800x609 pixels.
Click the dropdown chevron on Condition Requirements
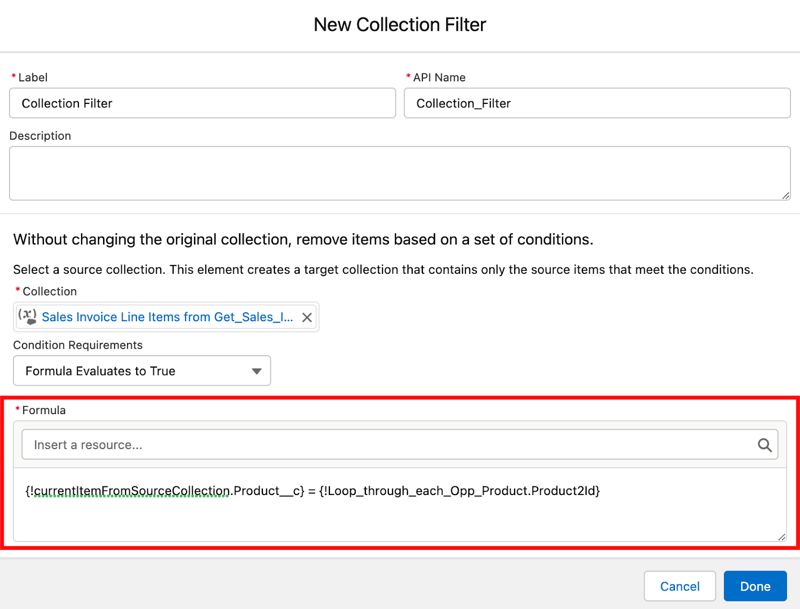click(256, 370)
